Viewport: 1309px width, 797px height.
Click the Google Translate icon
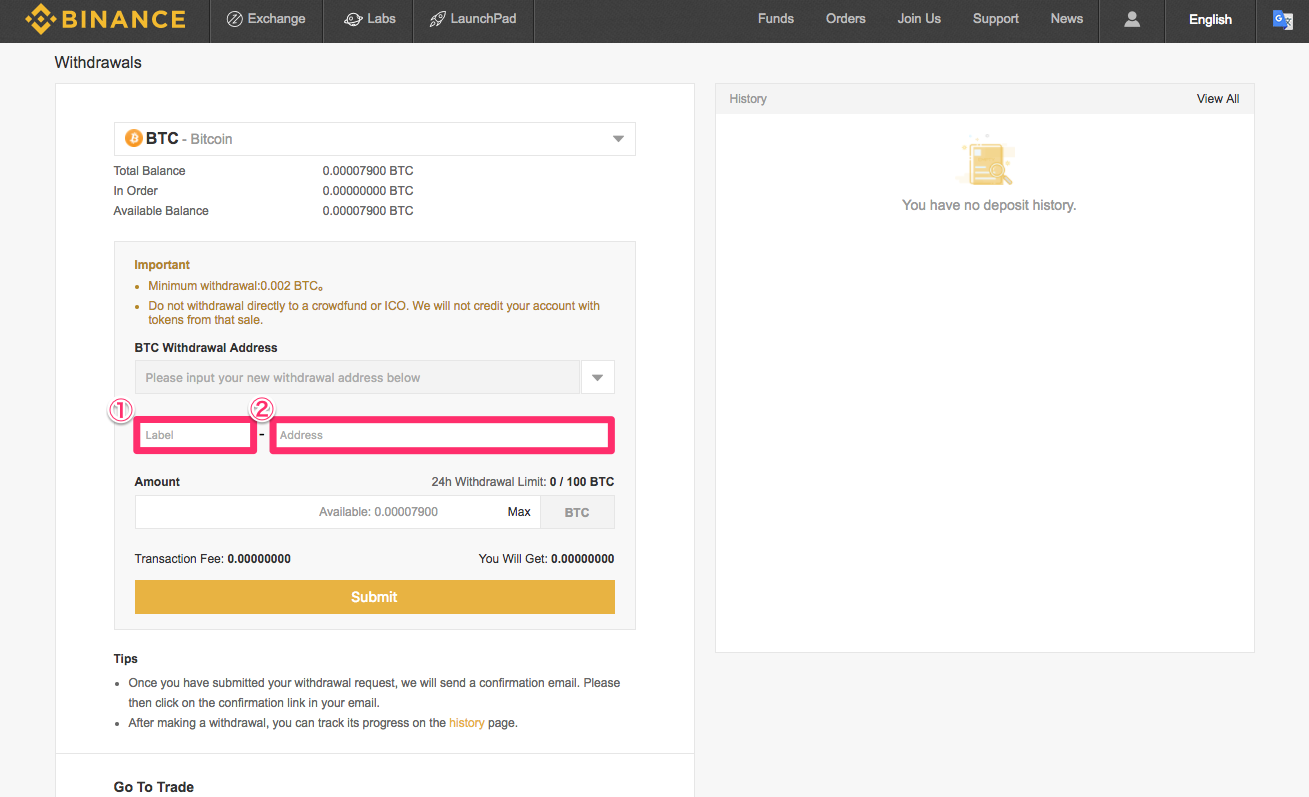click(1282, 19)
